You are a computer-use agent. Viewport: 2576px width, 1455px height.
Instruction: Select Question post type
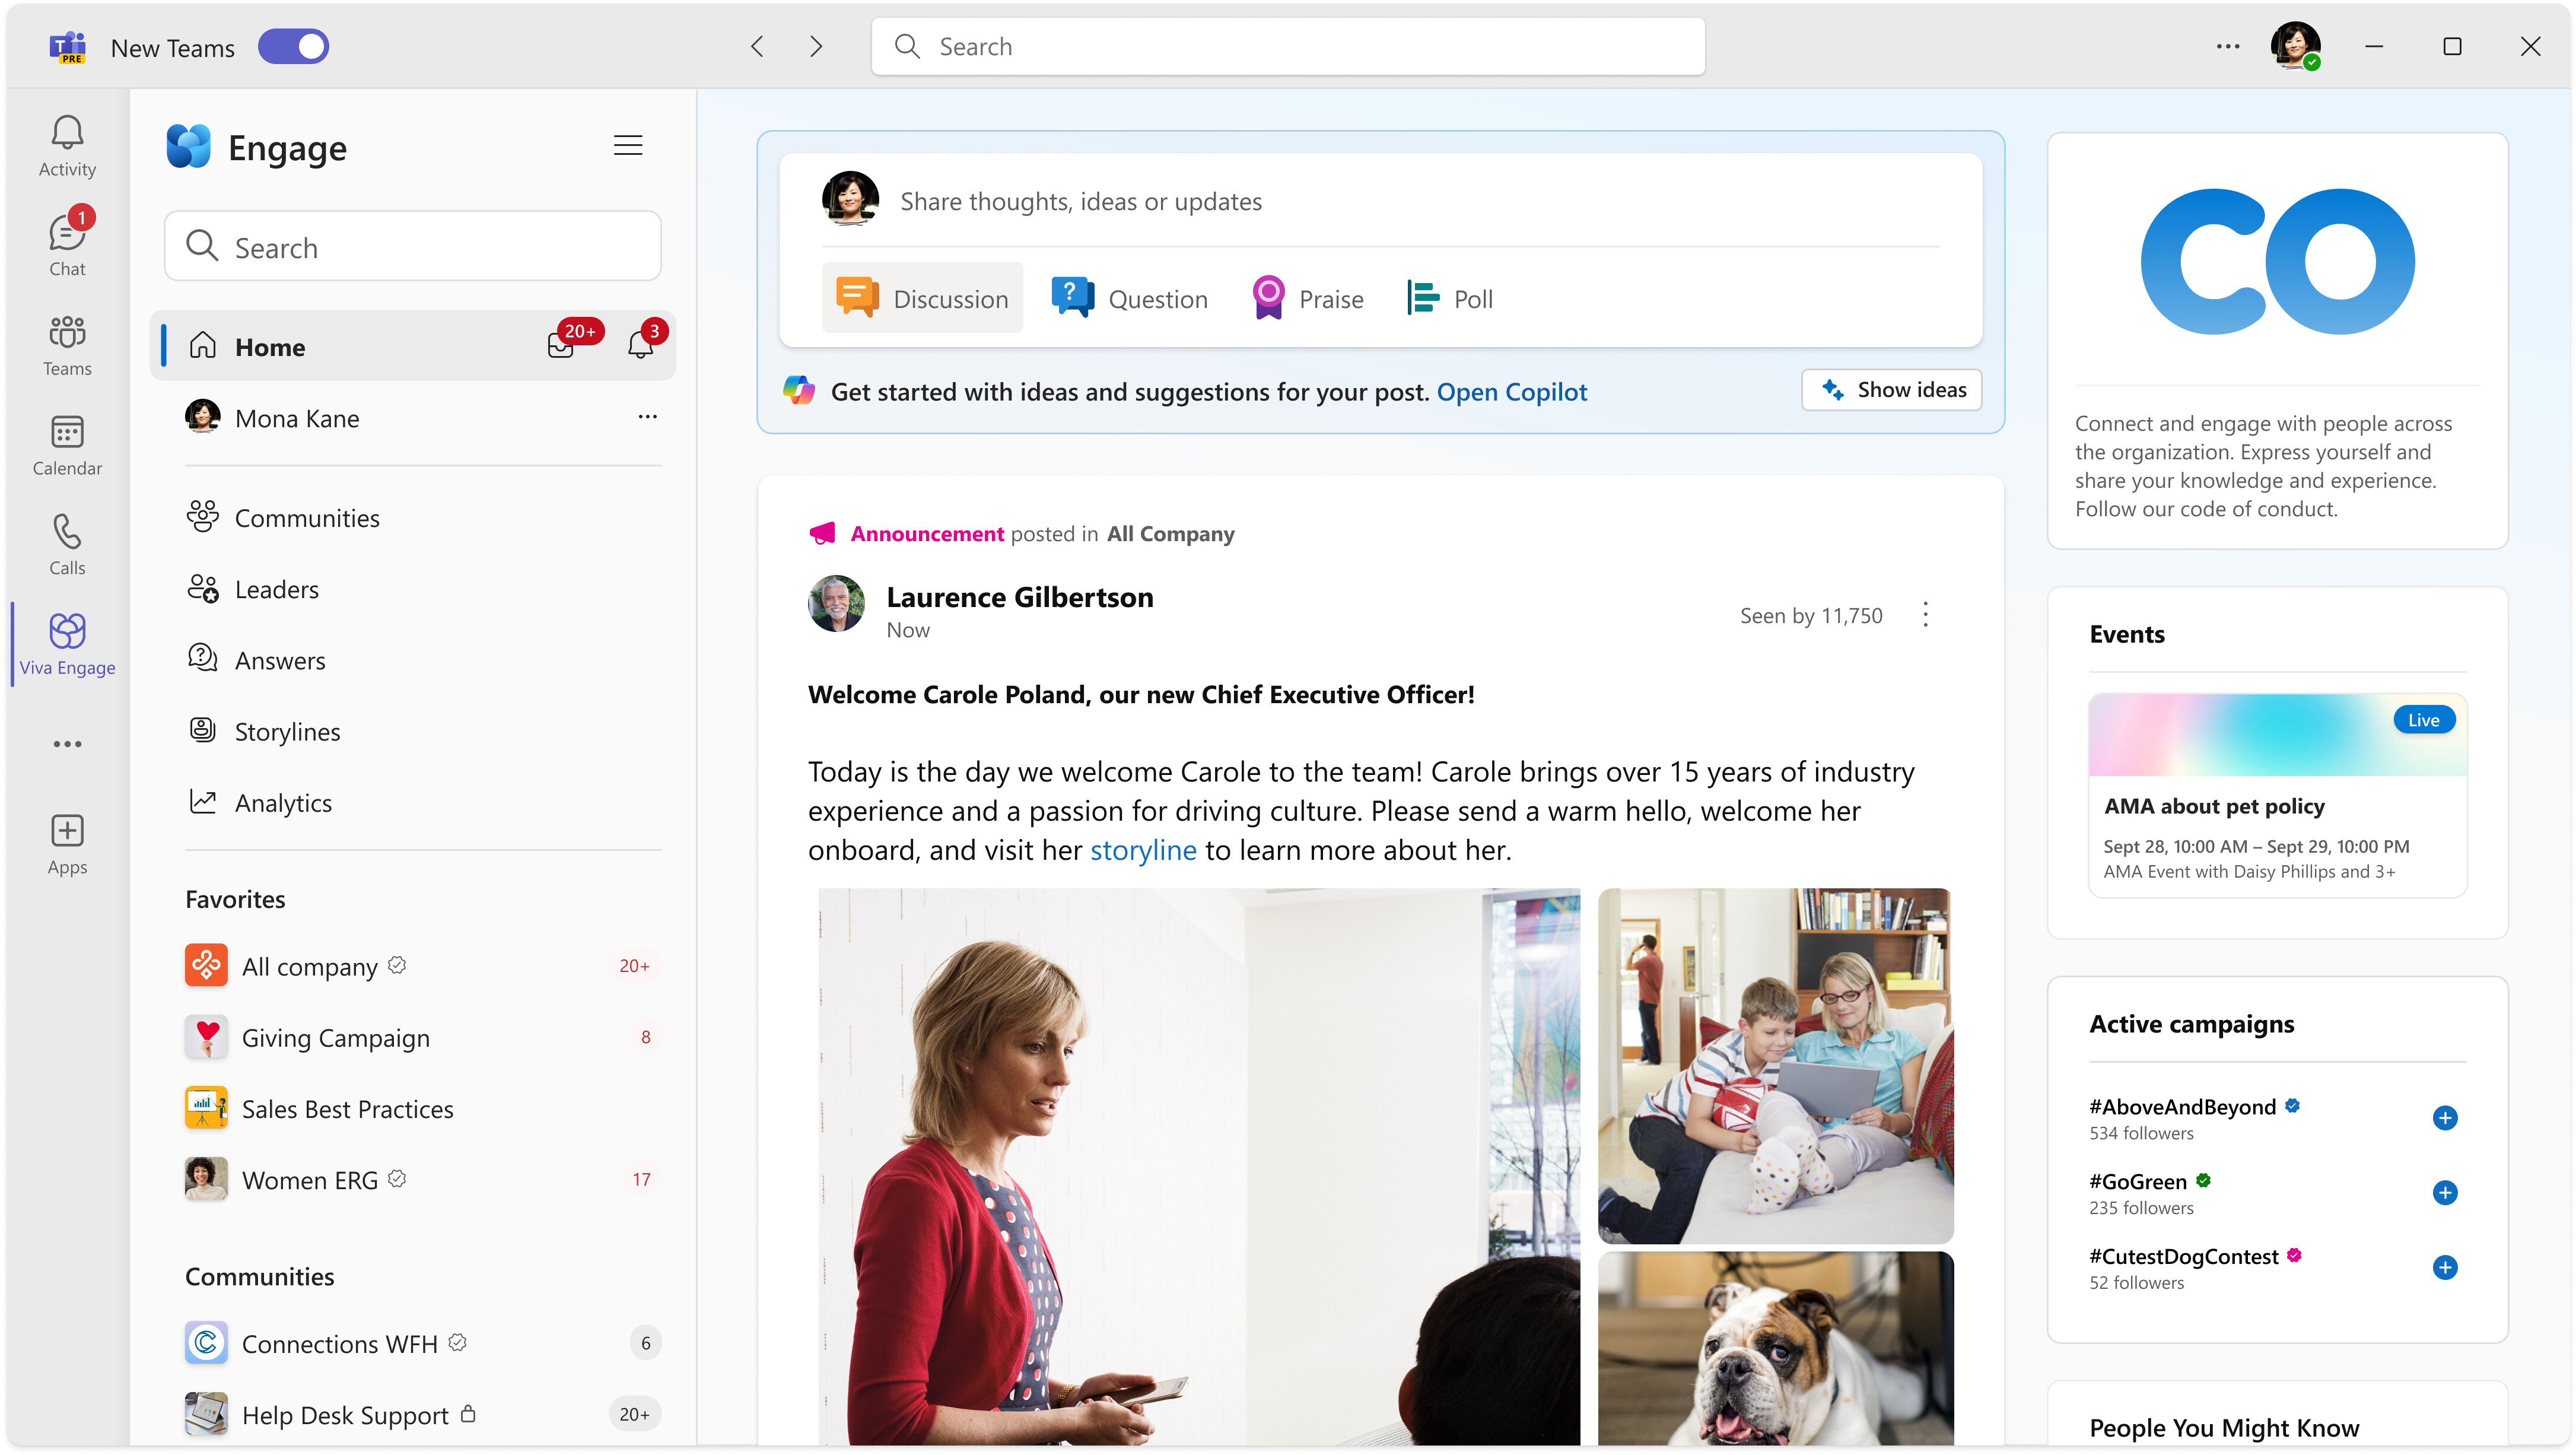pyautogui.click(x=1130, y=298)
